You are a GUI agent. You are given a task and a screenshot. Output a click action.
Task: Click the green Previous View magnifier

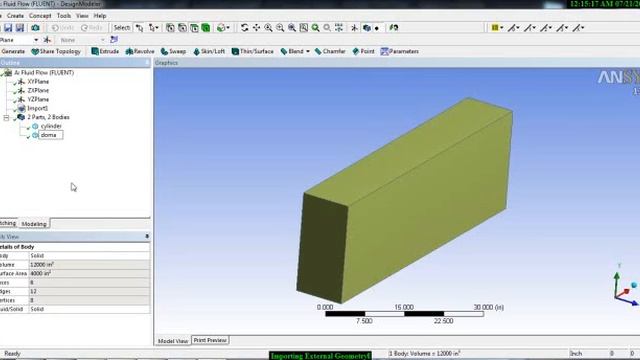[x=316, y=28]
